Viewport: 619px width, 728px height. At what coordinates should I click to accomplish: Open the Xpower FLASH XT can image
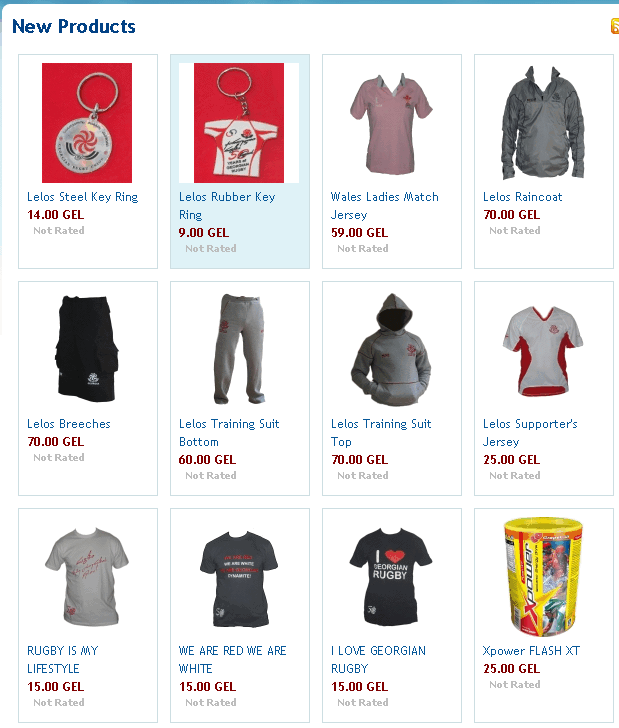(543, 577)
